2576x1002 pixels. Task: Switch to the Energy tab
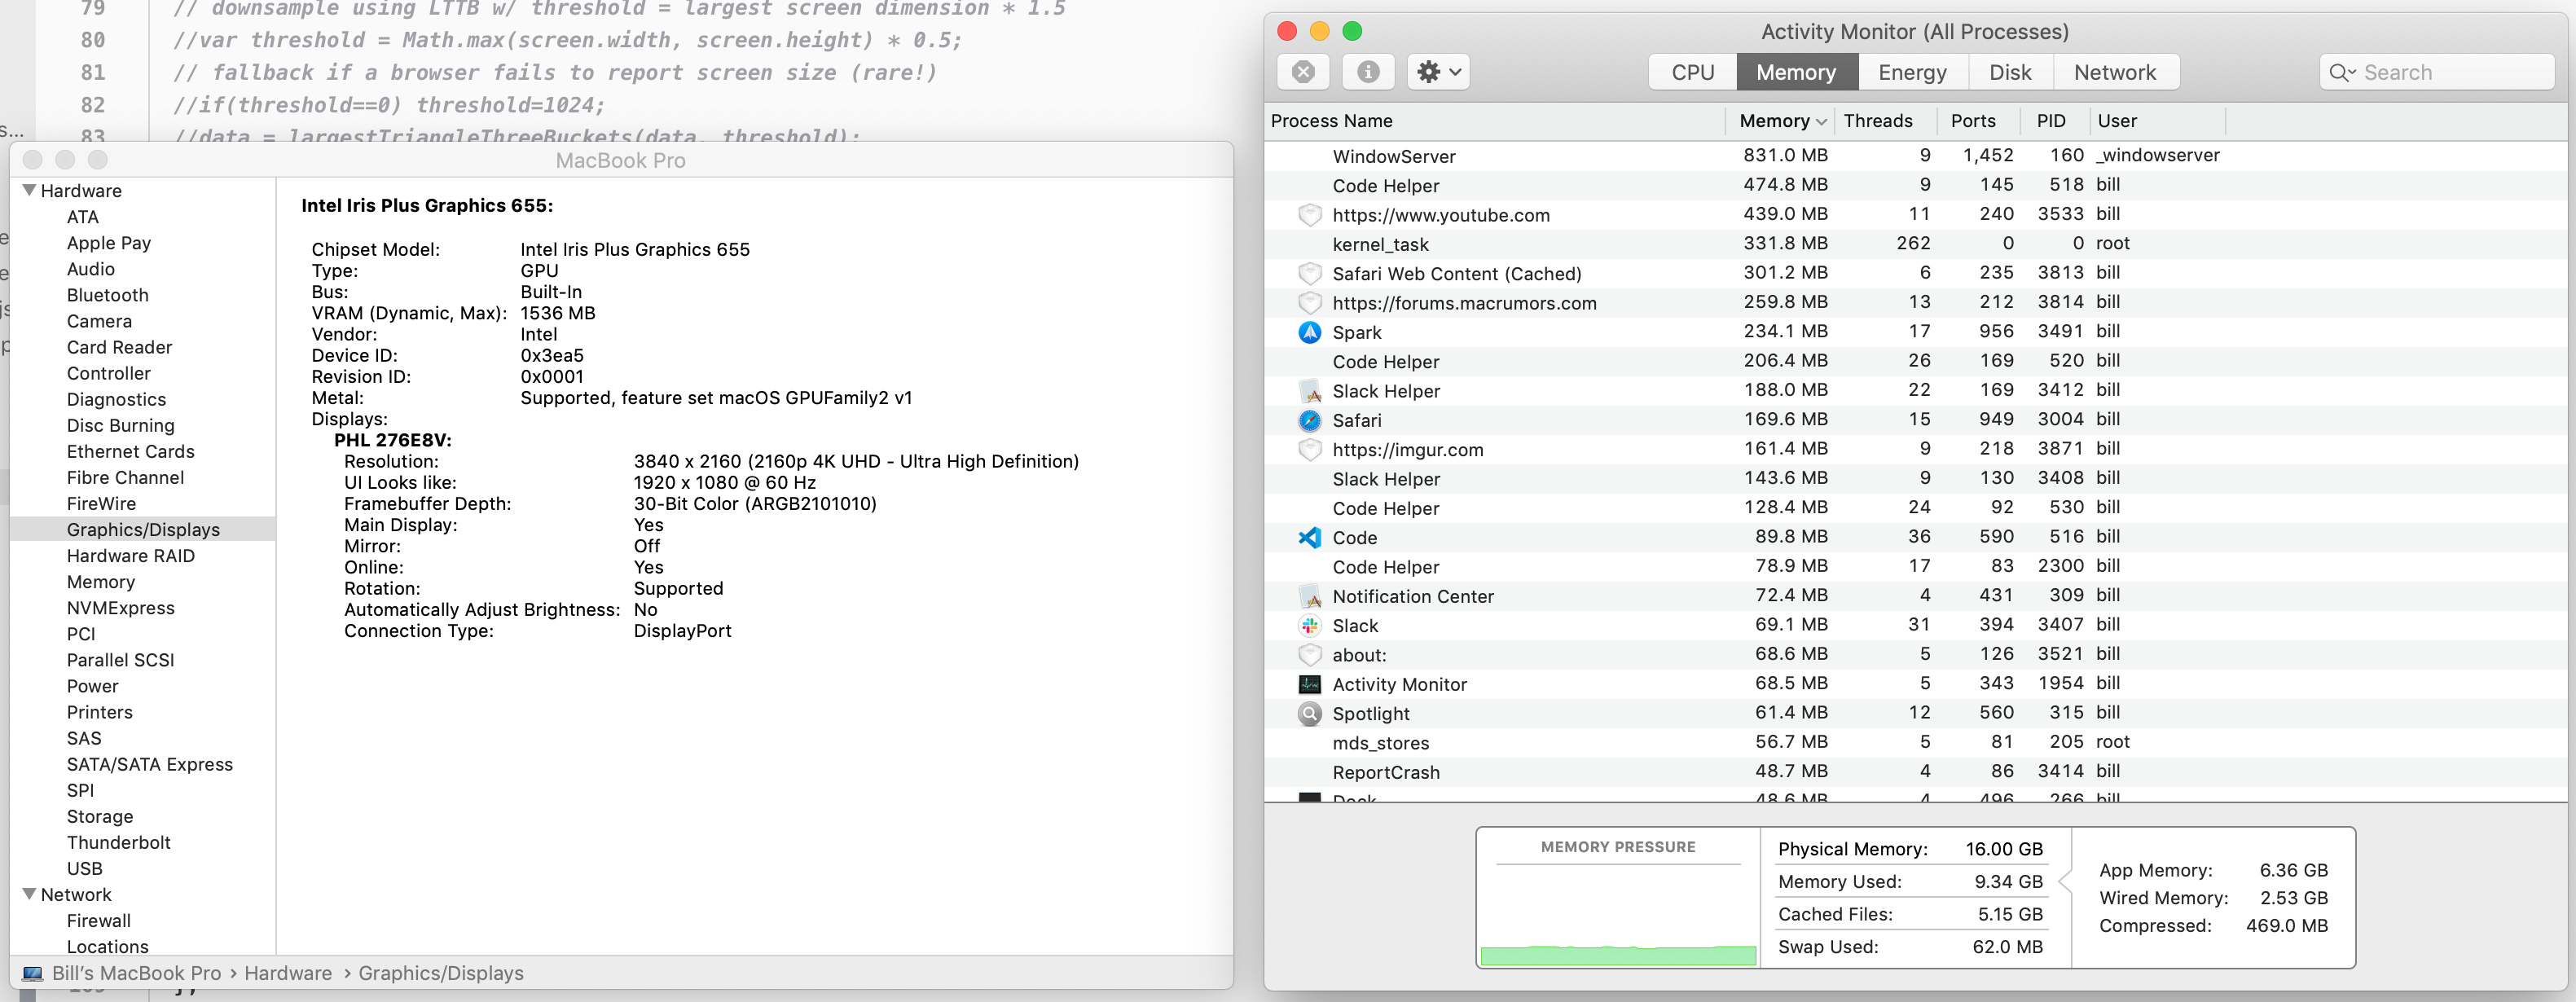[1911, 72]
